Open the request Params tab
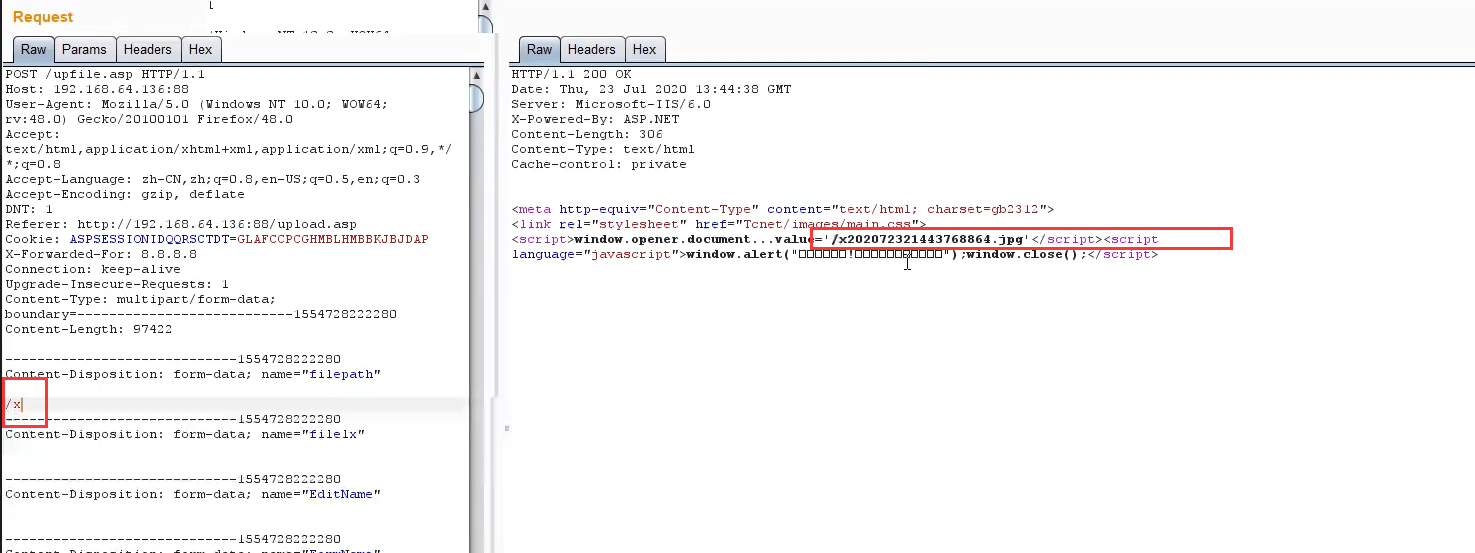Screen dimensions: 1475x553 (84, 50)
